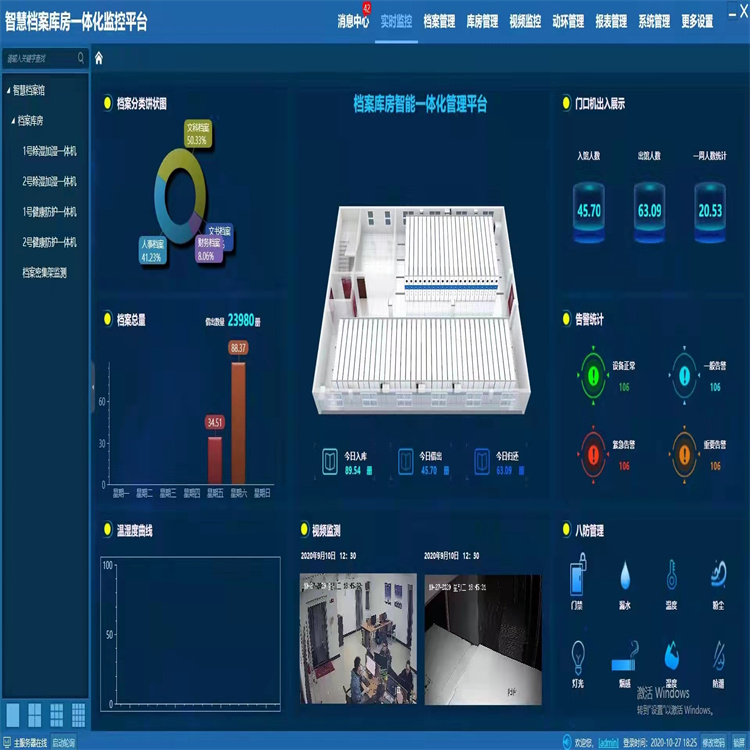Click the 设备正常 green status icon
The height and width of the screenshot is (750, 750).
pos(593,376)
